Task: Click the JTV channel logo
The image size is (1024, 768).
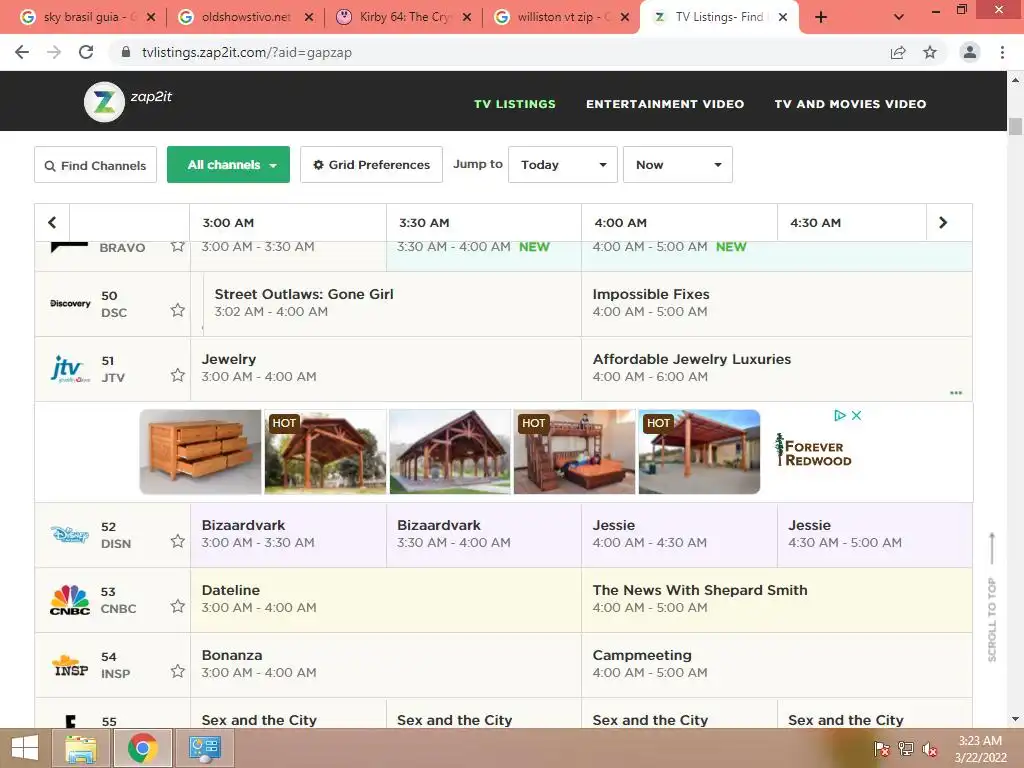Action: [x=70, y=369]
